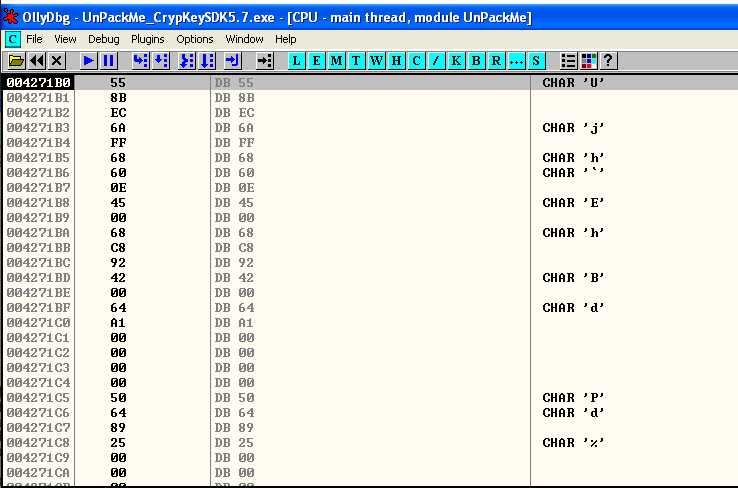Click the Trace Over toolbar icon

[207, 61]
